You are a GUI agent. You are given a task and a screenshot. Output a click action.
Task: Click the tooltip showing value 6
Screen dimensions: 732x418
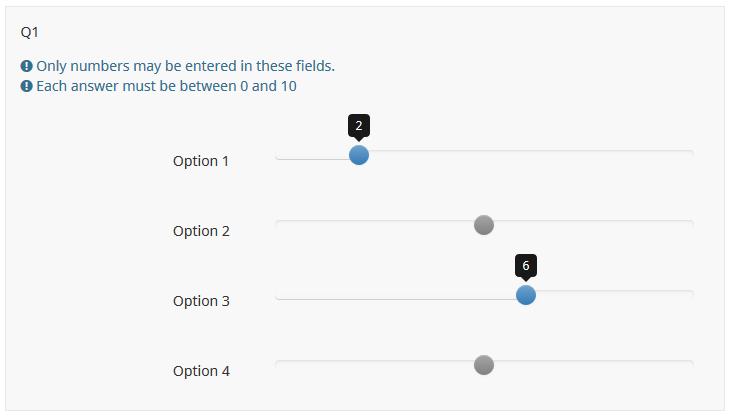(x=526, y=266)
